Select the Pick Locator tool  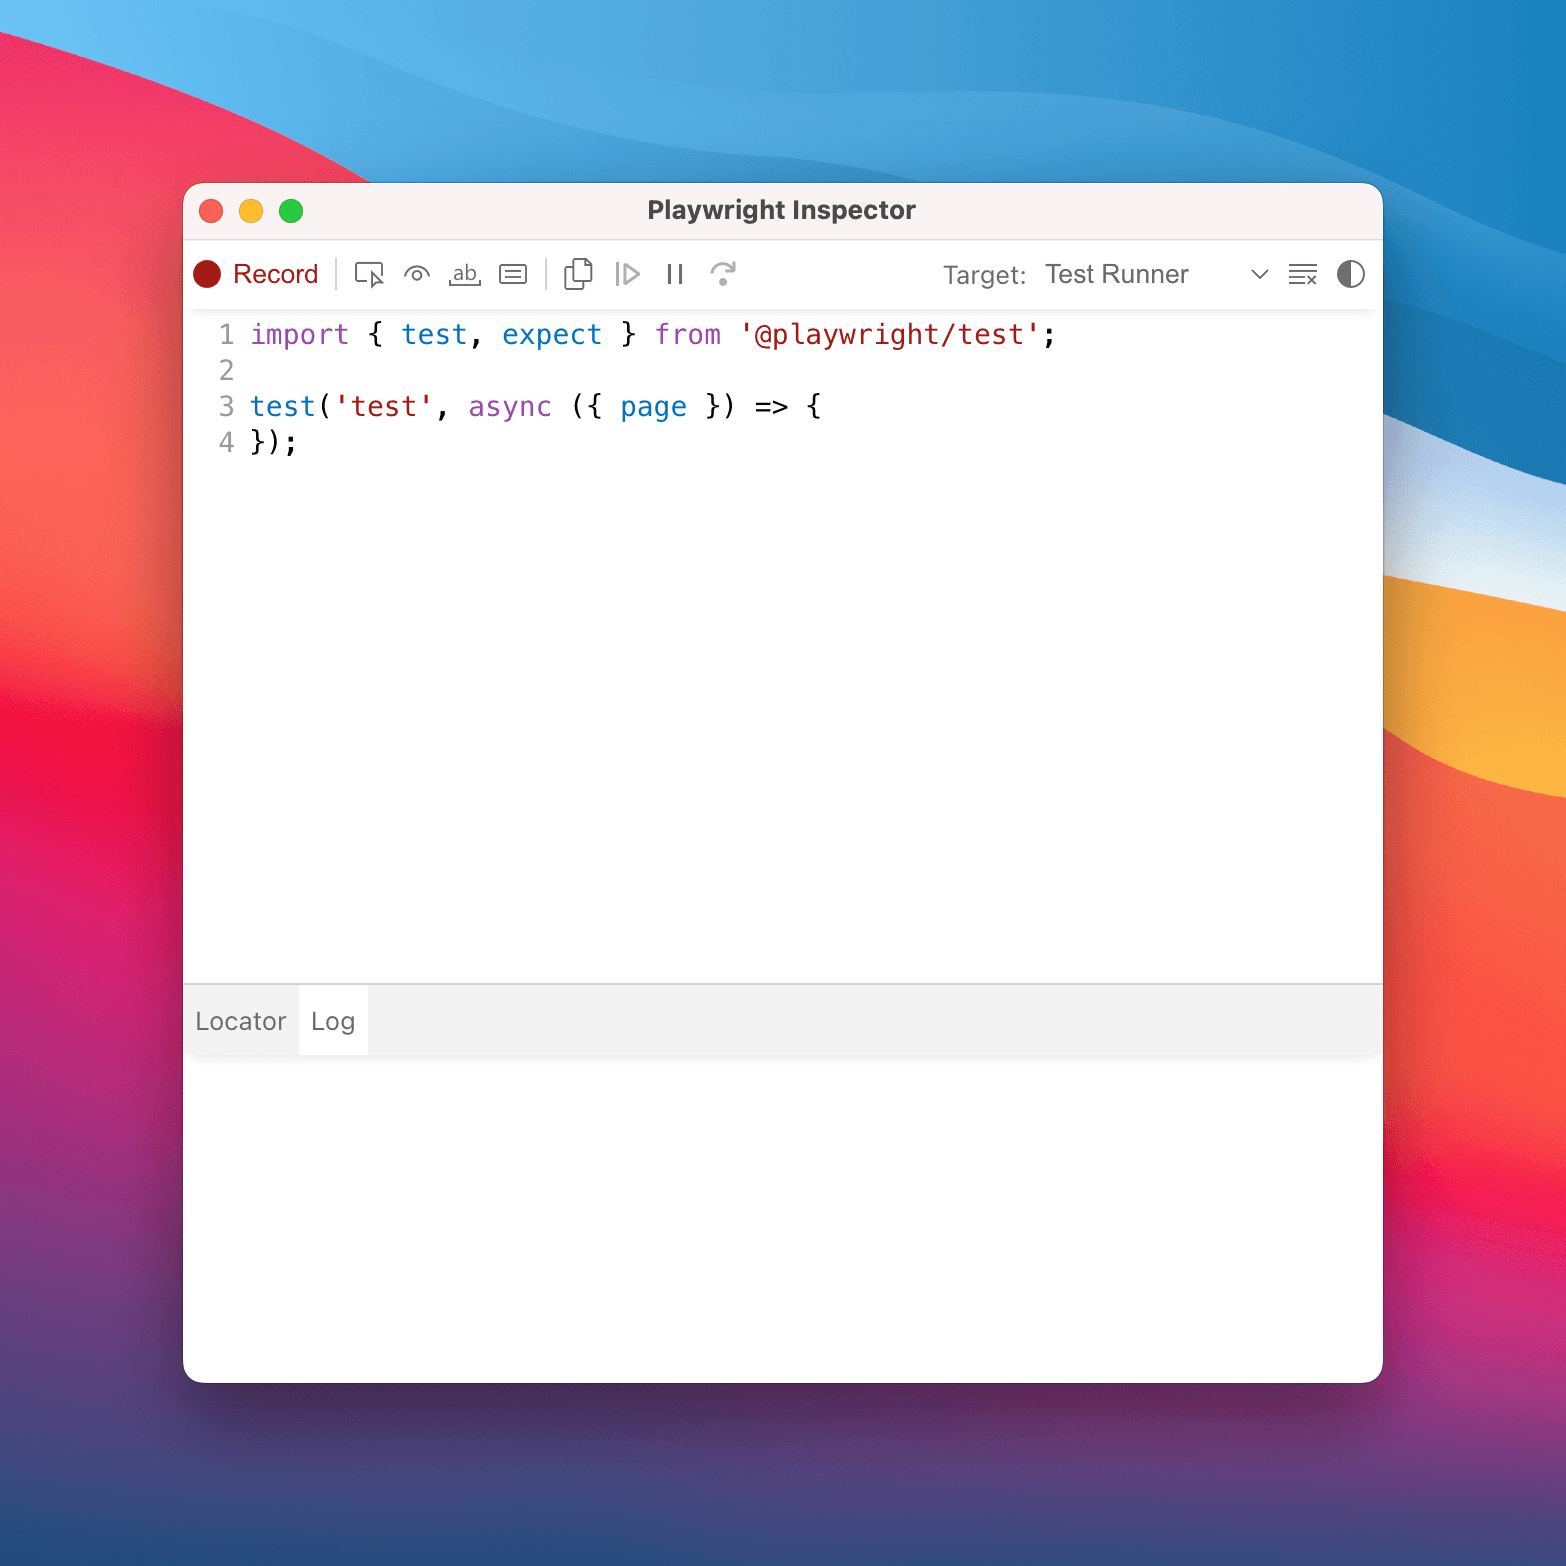point(369,274)
